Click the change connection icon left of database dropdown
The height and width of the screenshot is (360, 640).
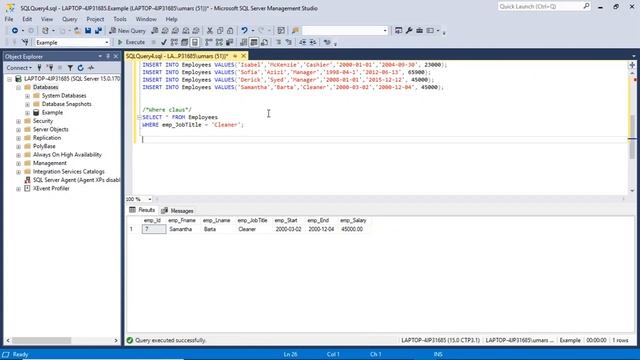tap(25, 42)
